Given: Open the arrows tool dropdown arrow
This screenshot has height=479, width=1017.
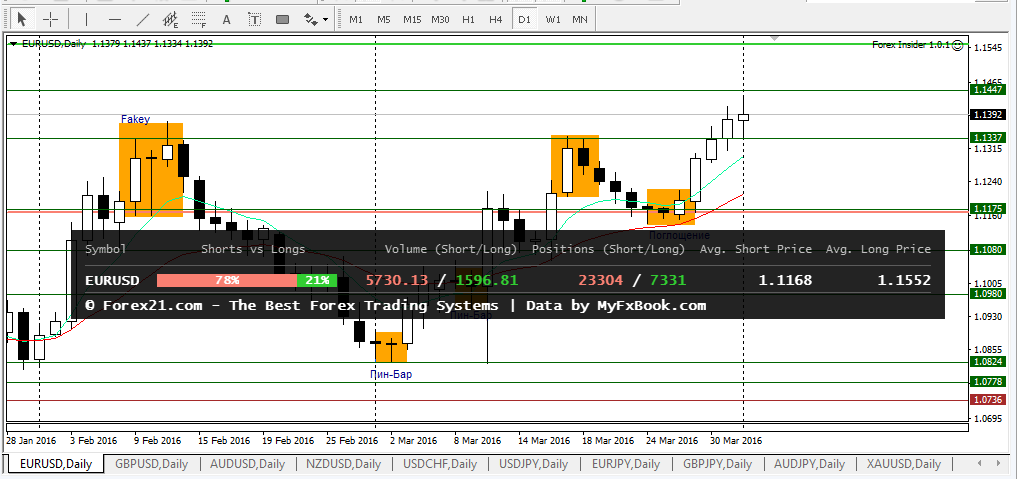Looking at the screenshot, I should click(x=325, y=19).
